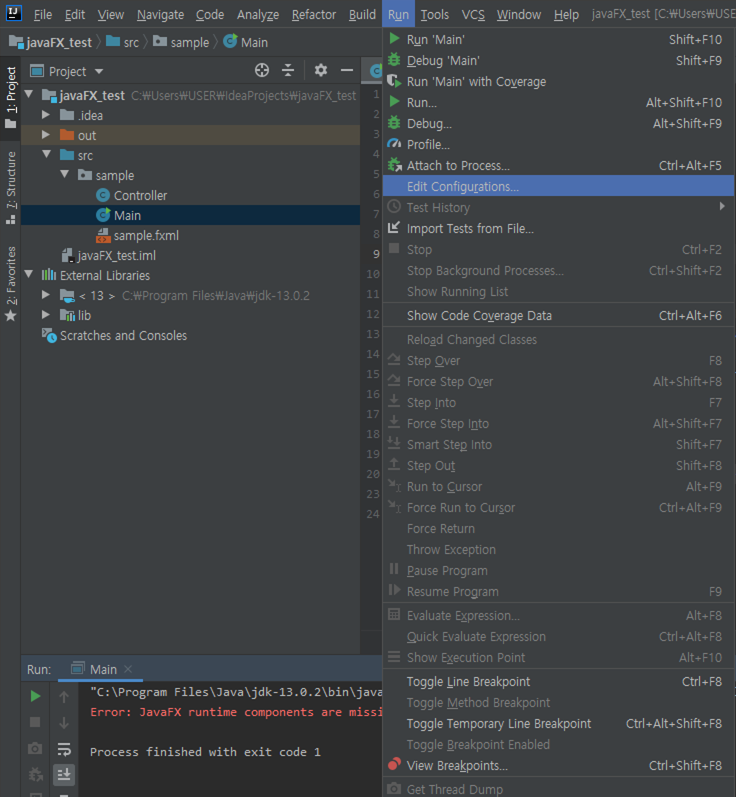Screen dimensions: 736x797
Task: Open the 1: Project tool window tab
Action: [x=11, y=98]
